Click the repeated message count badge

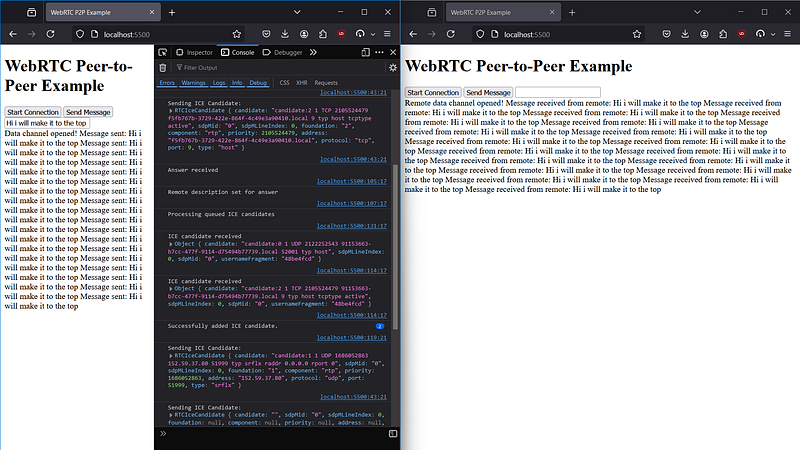click(380, 326)
